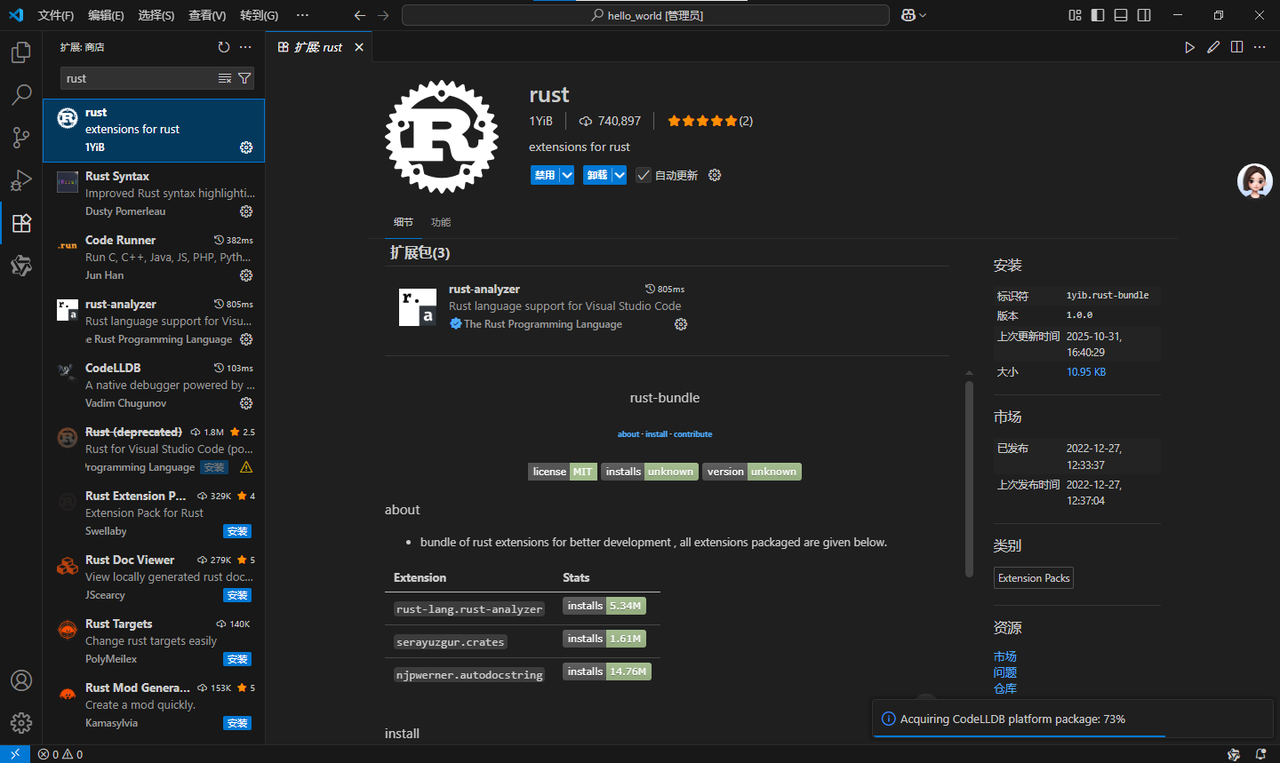Screen dimensions: 1280x763
Task: Click the 禁用 button
Action: pos(545,175)
